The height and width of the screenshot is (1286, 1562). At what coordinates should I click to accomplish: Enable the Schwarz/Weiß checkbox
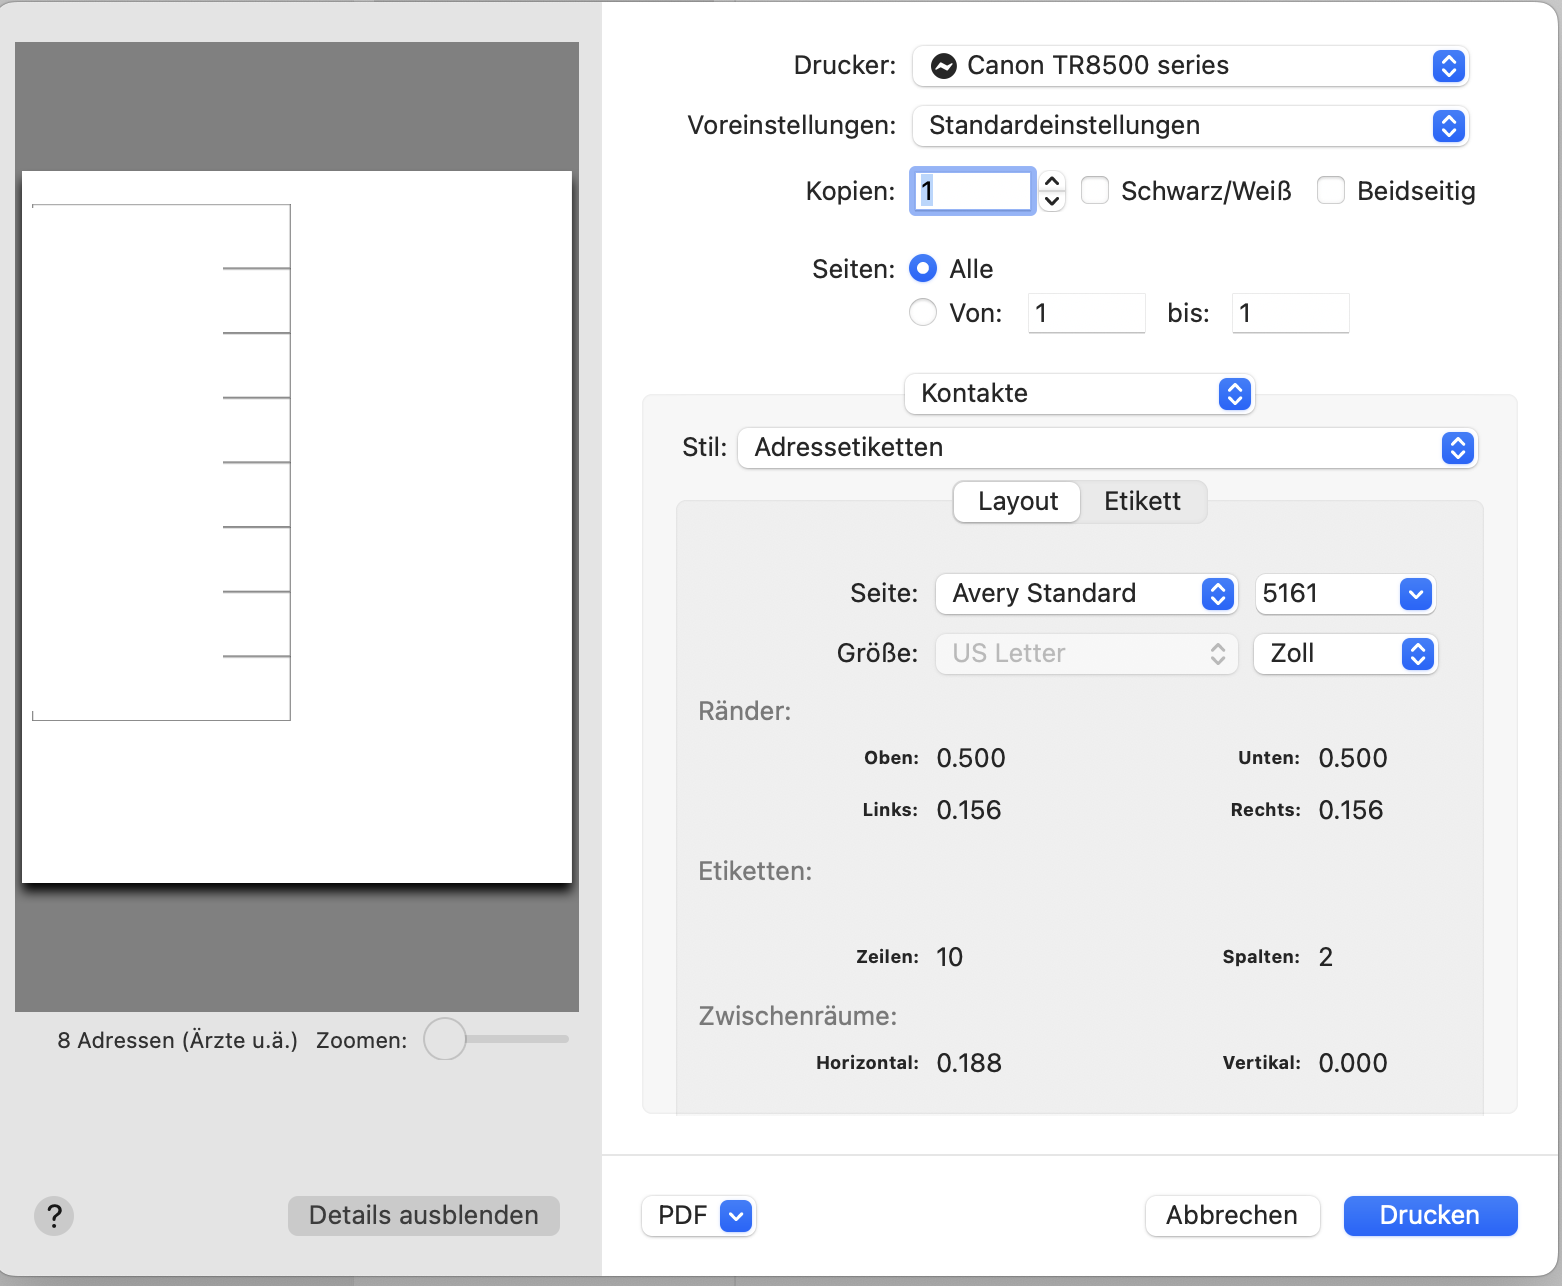(x=1095, y=190)
